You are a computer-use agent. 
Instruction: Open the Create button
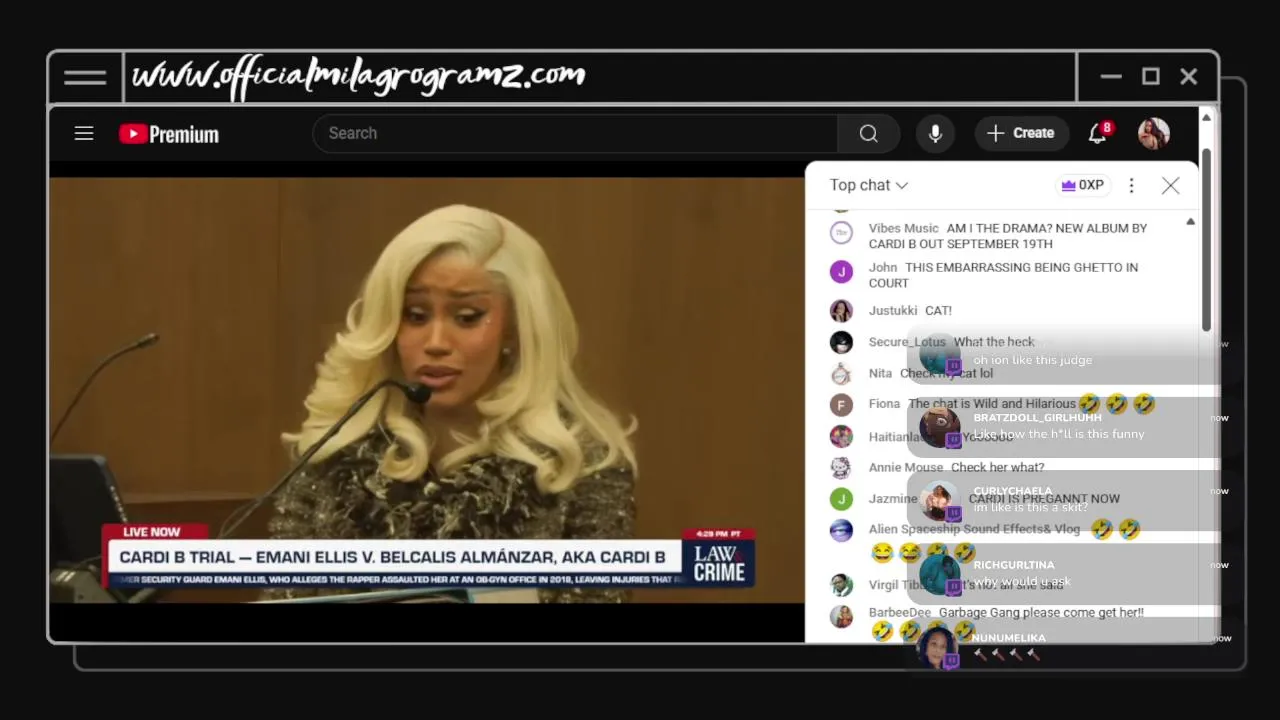click(x=1020, y=133)
